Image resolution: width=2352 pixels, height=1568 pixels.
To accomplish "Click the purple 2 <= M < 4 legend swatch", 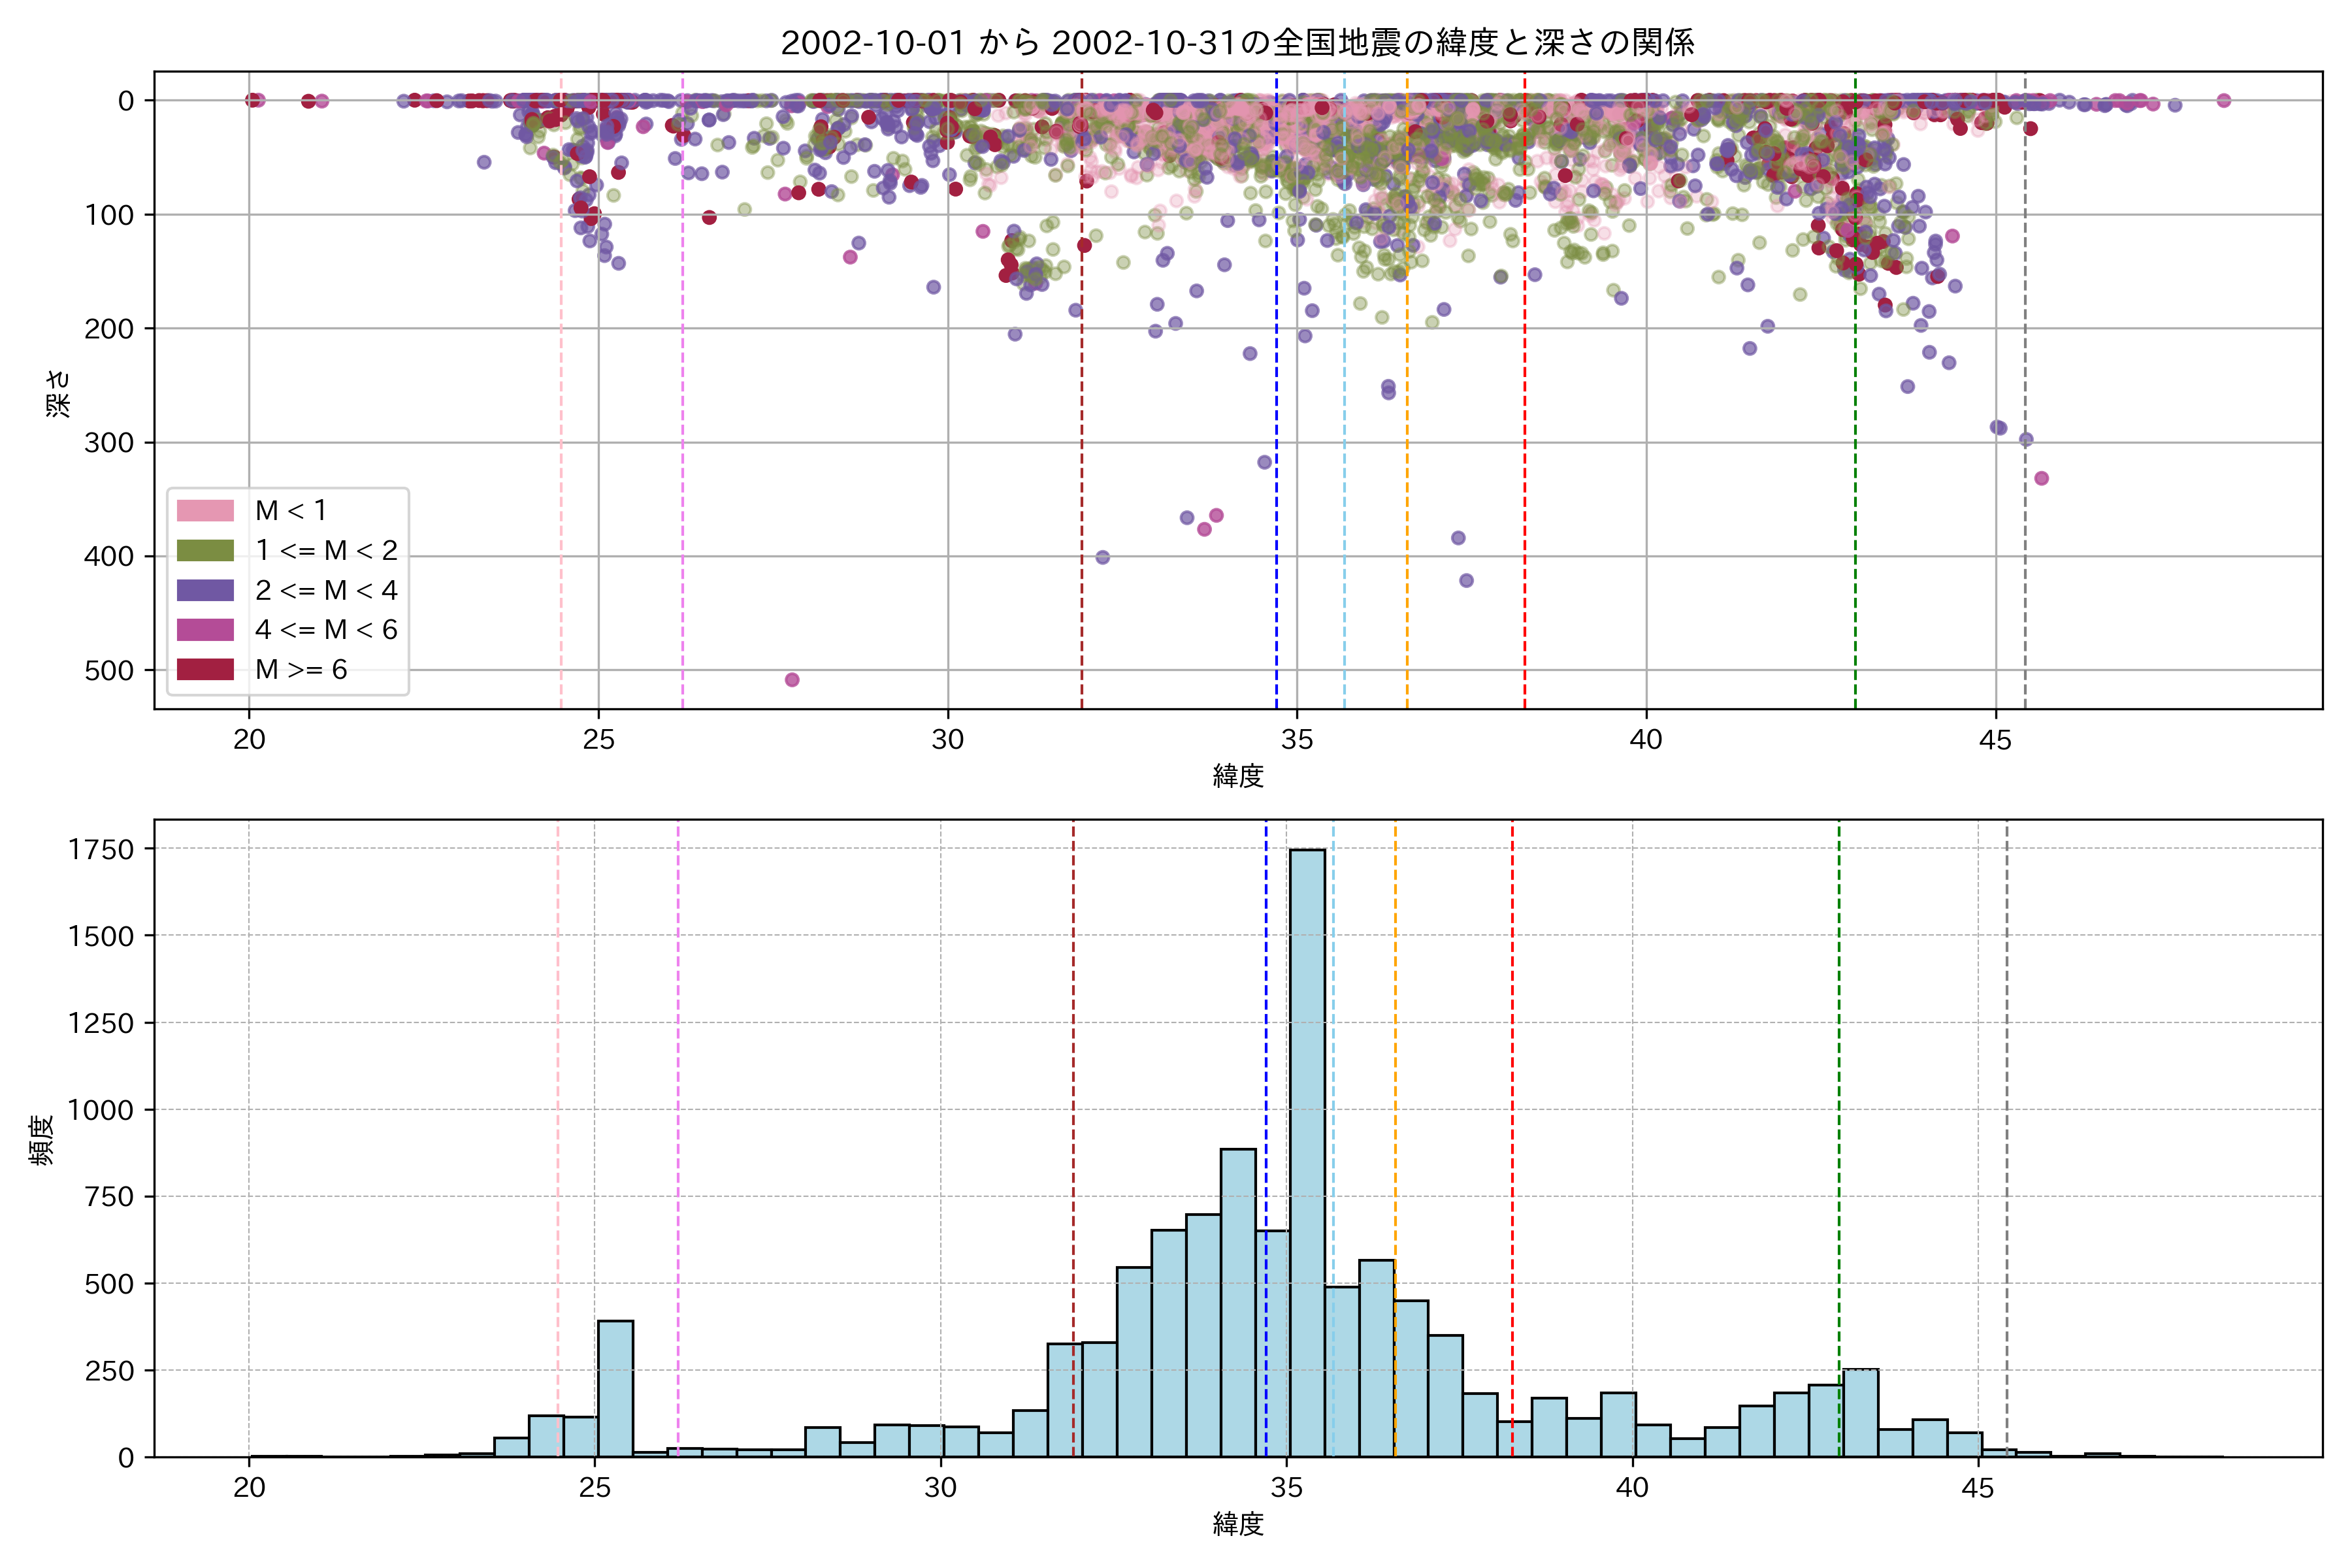I will (205, 590).
